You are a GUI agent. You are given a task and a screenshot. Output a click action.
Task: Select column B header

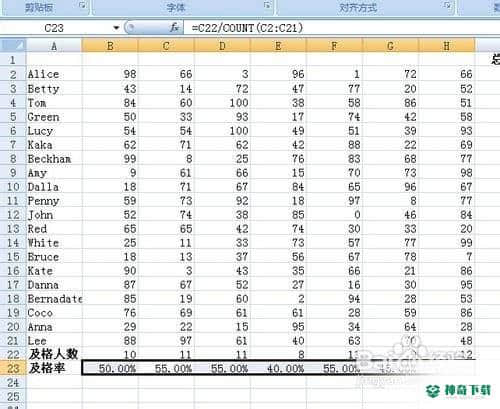pos(110,46)
